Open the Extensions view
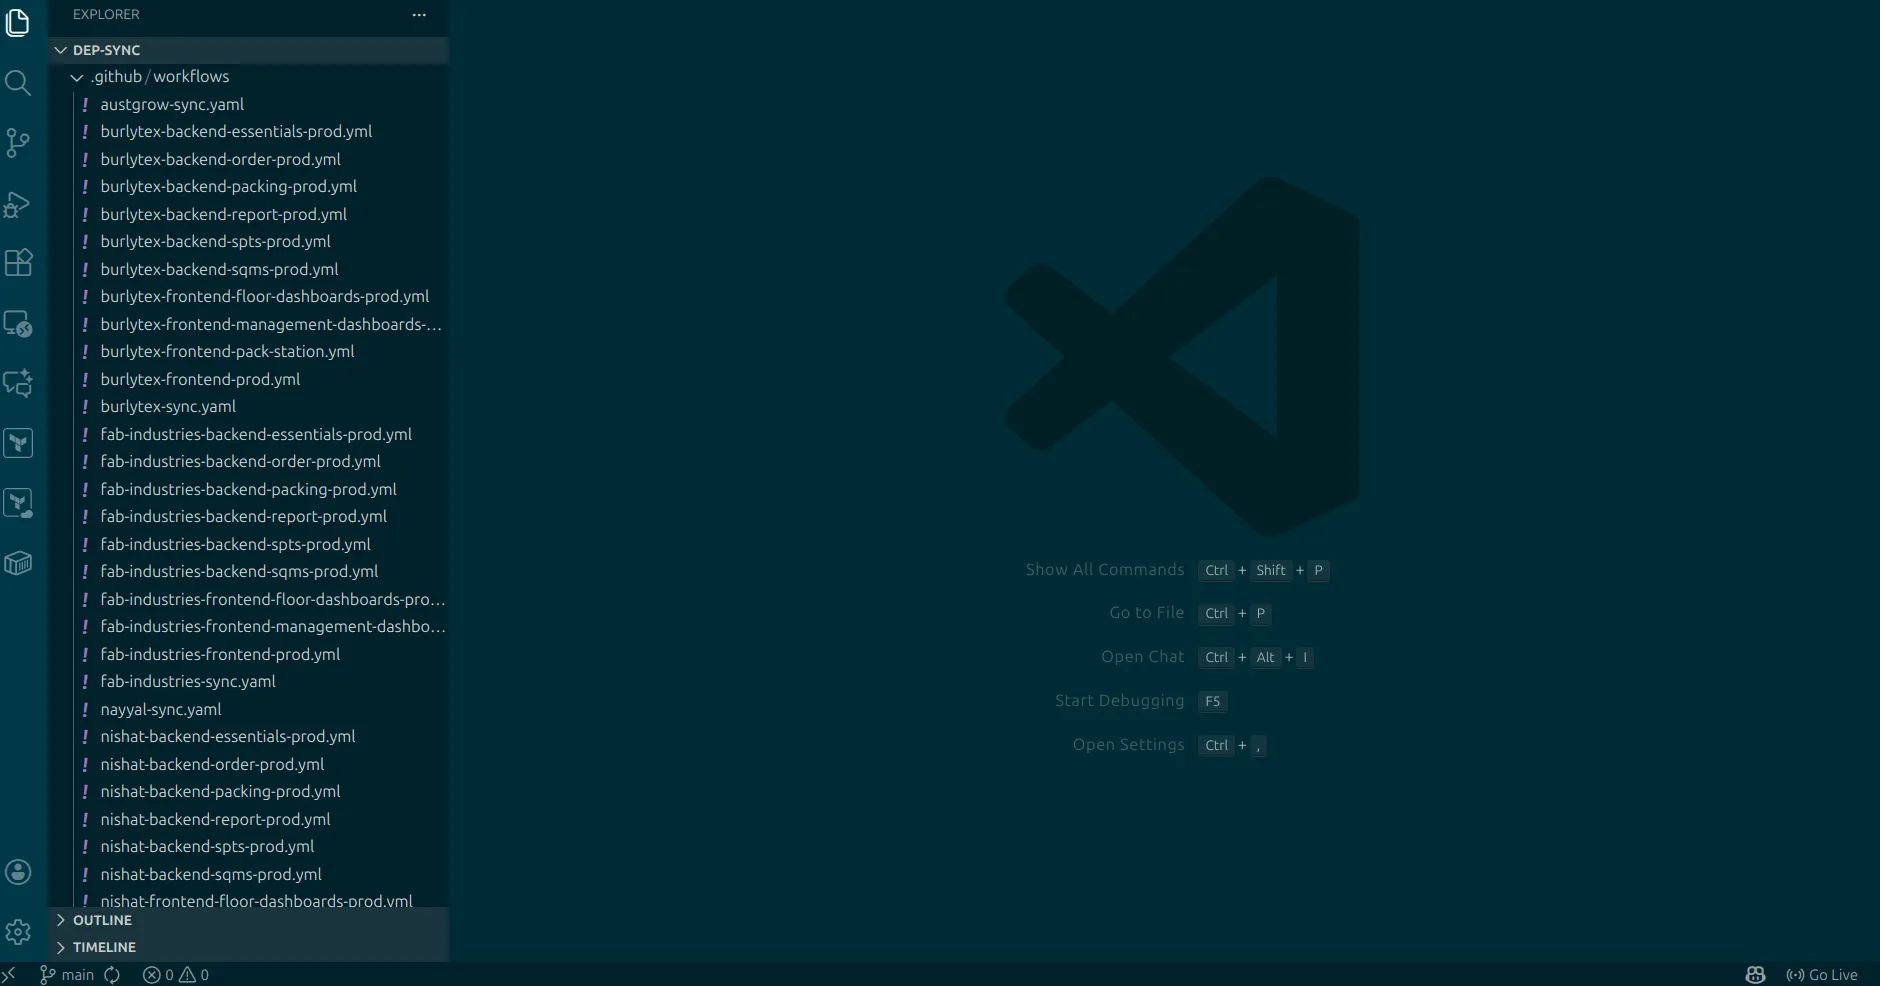The height and width of the screenshot is (986, 1880). pos(18,263)
